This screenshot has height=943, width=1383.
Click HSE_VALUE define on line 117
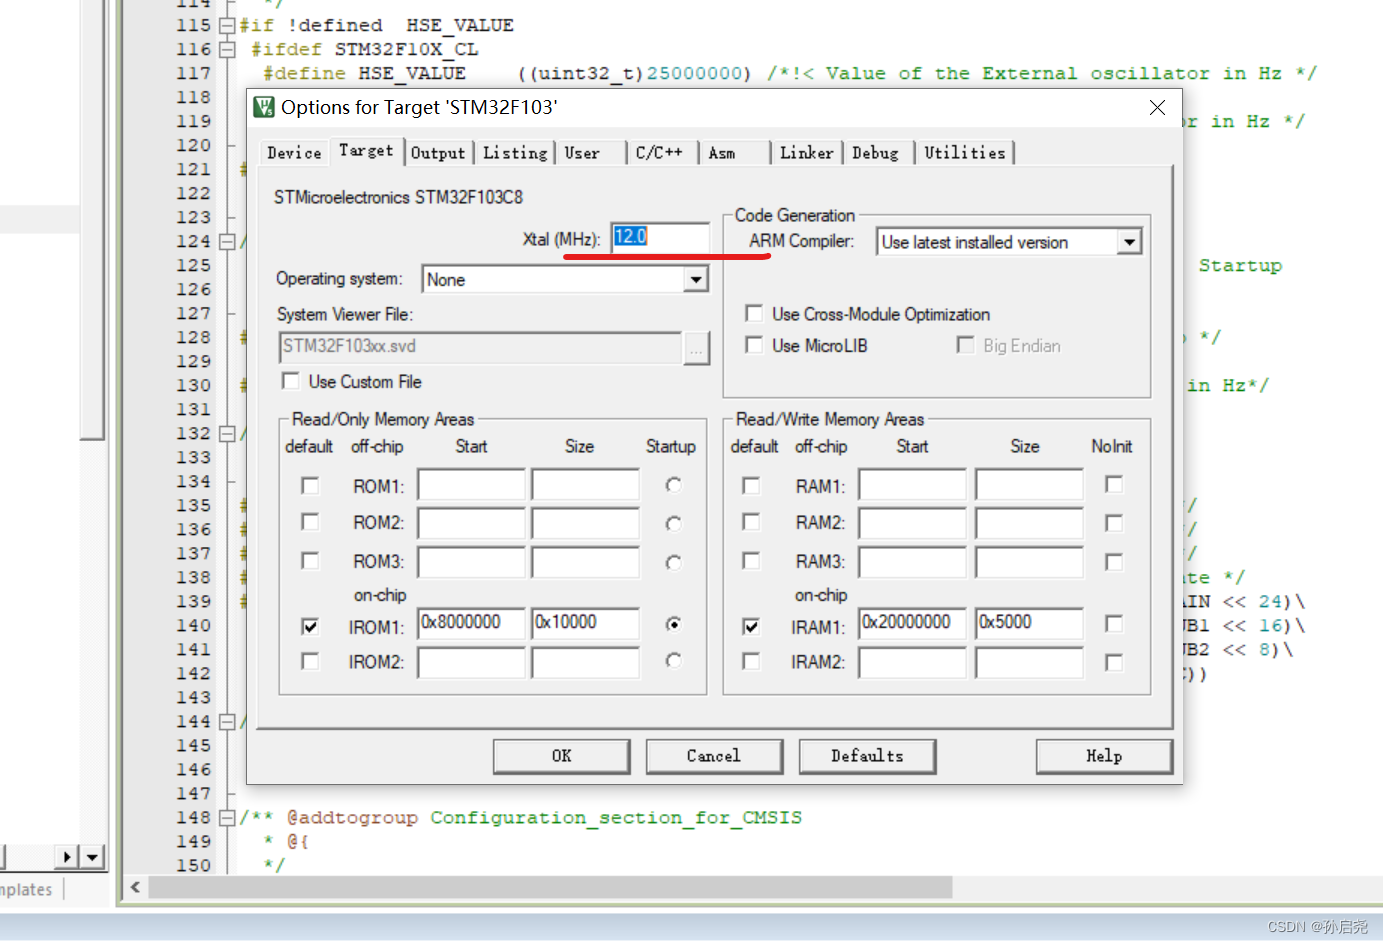click(412, 73)
